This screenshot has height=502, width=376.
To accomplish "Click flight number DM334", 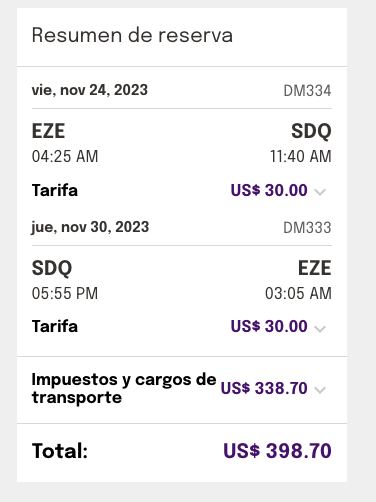I will [307, 91].
